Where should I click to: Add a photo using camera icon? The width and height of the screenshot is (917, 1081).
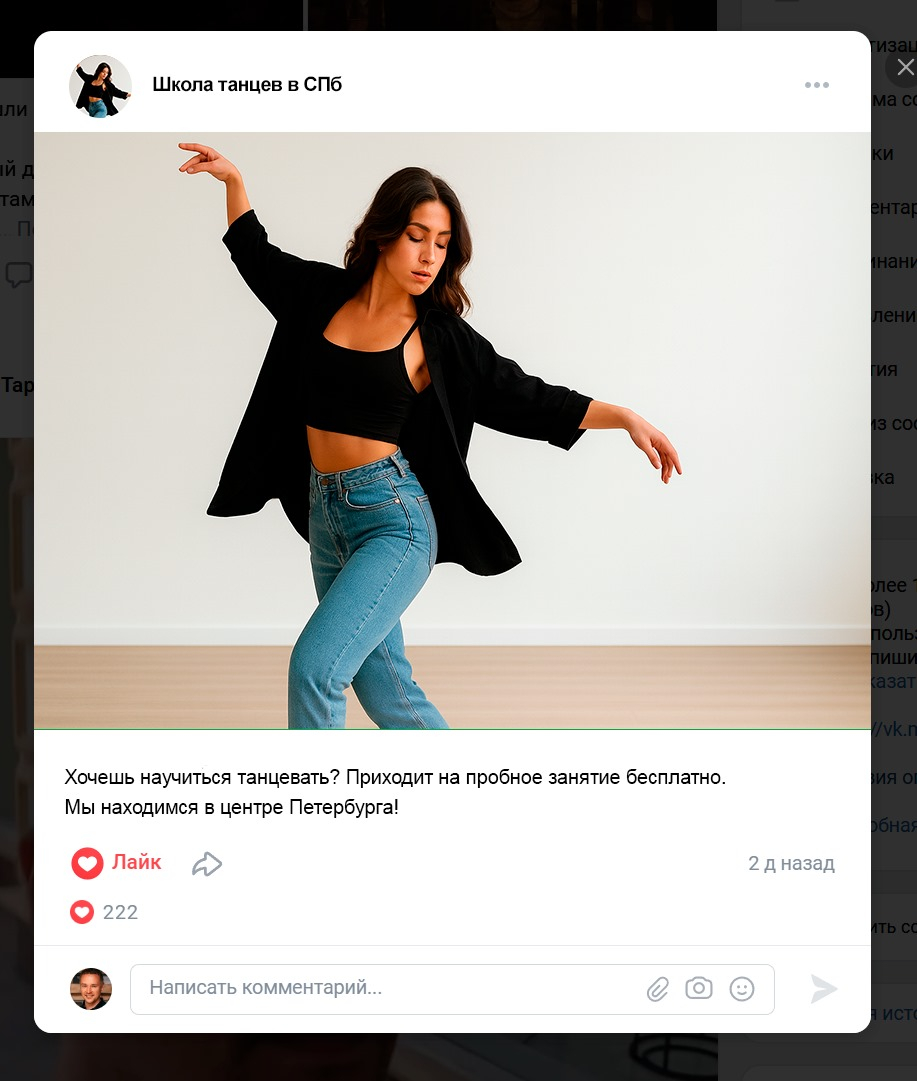[x=698, y=988]
